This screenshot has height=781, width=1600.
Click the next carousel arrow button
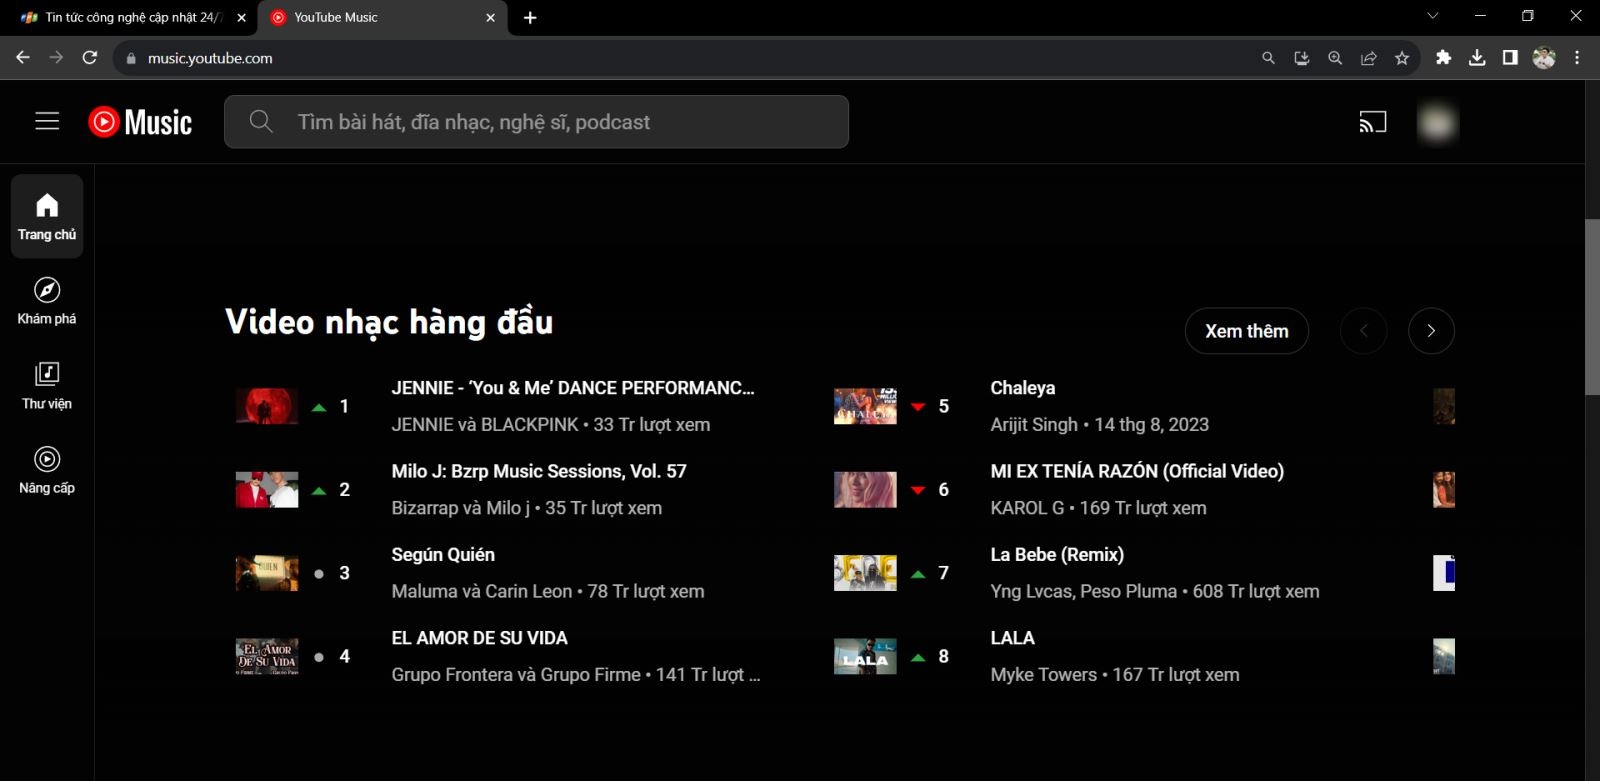coord(1431,331)
